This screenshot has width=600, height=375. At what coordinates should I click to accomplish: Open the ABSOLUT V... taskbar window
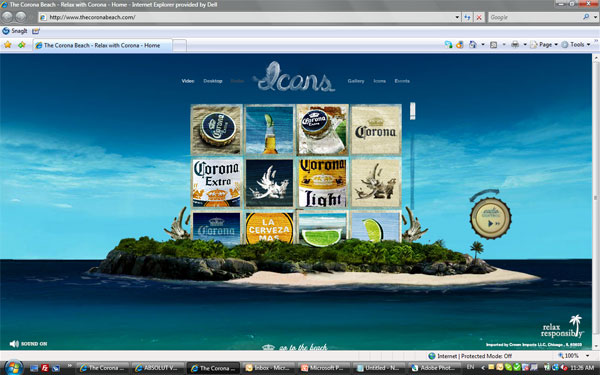coord(159,368)
